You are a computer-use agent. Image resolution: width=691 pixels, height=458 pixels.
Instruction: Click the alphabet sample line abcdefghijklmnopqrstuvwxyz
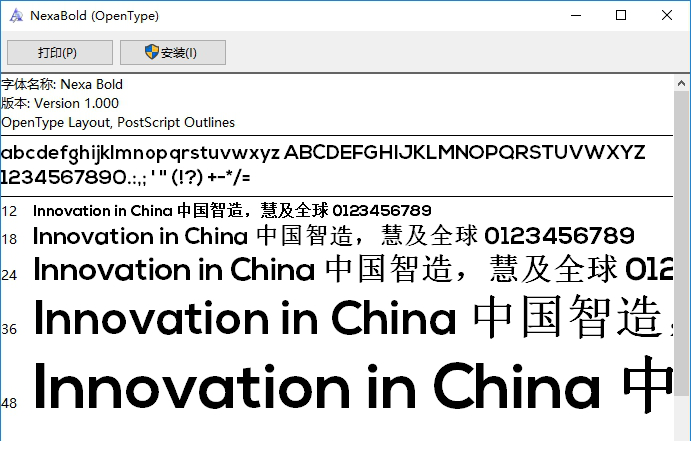(323, 153)
